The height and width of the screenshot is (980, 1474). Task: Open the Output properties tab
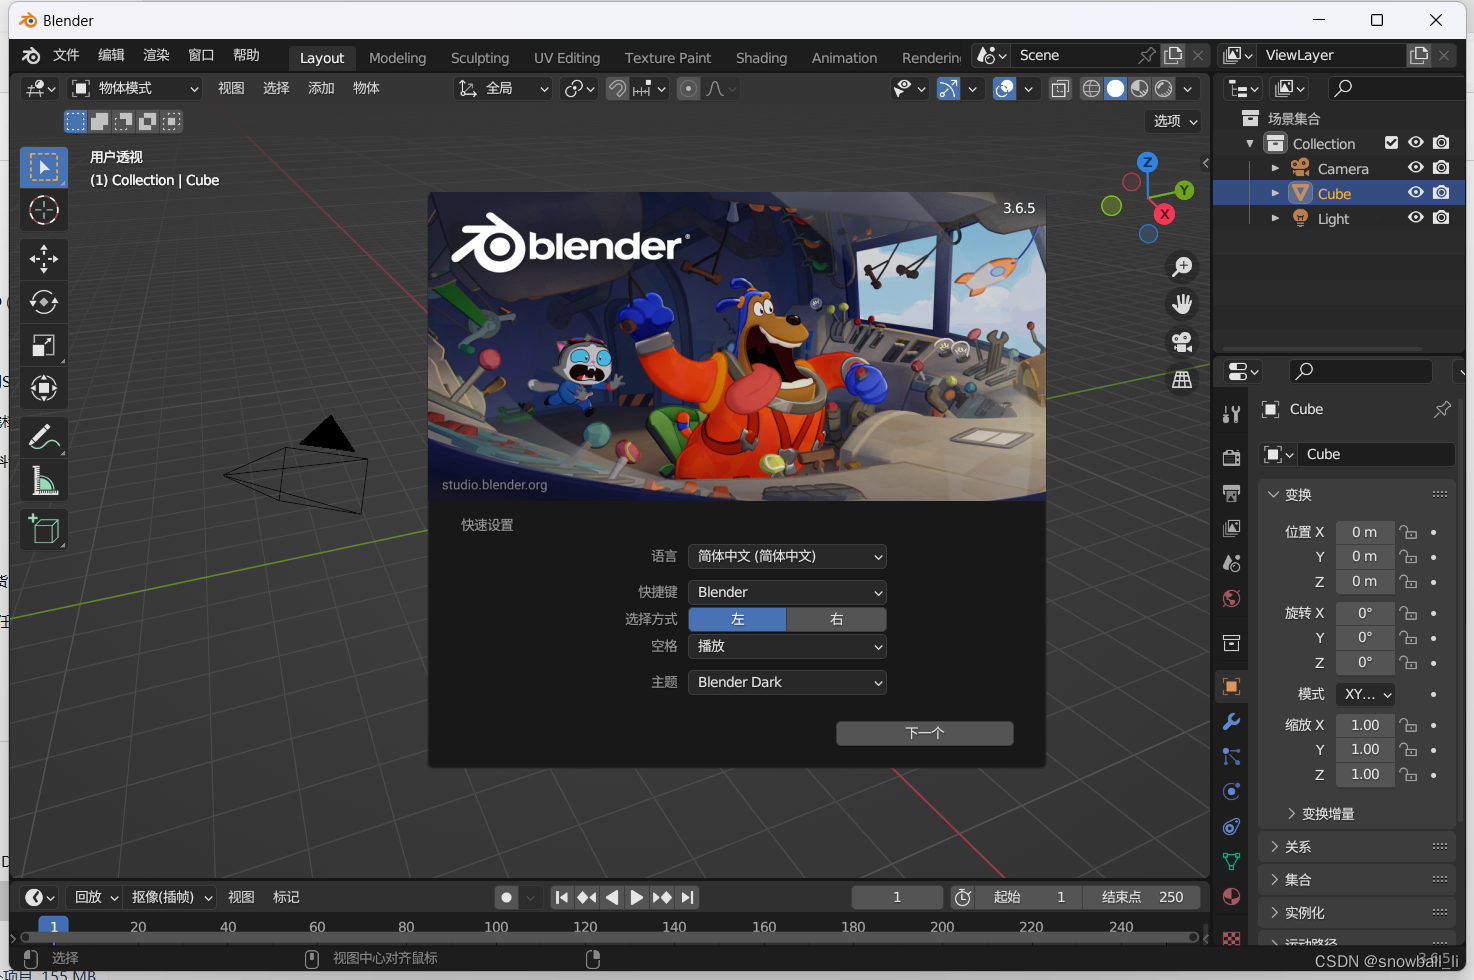pyautogui.click(x=1232, y=493)
